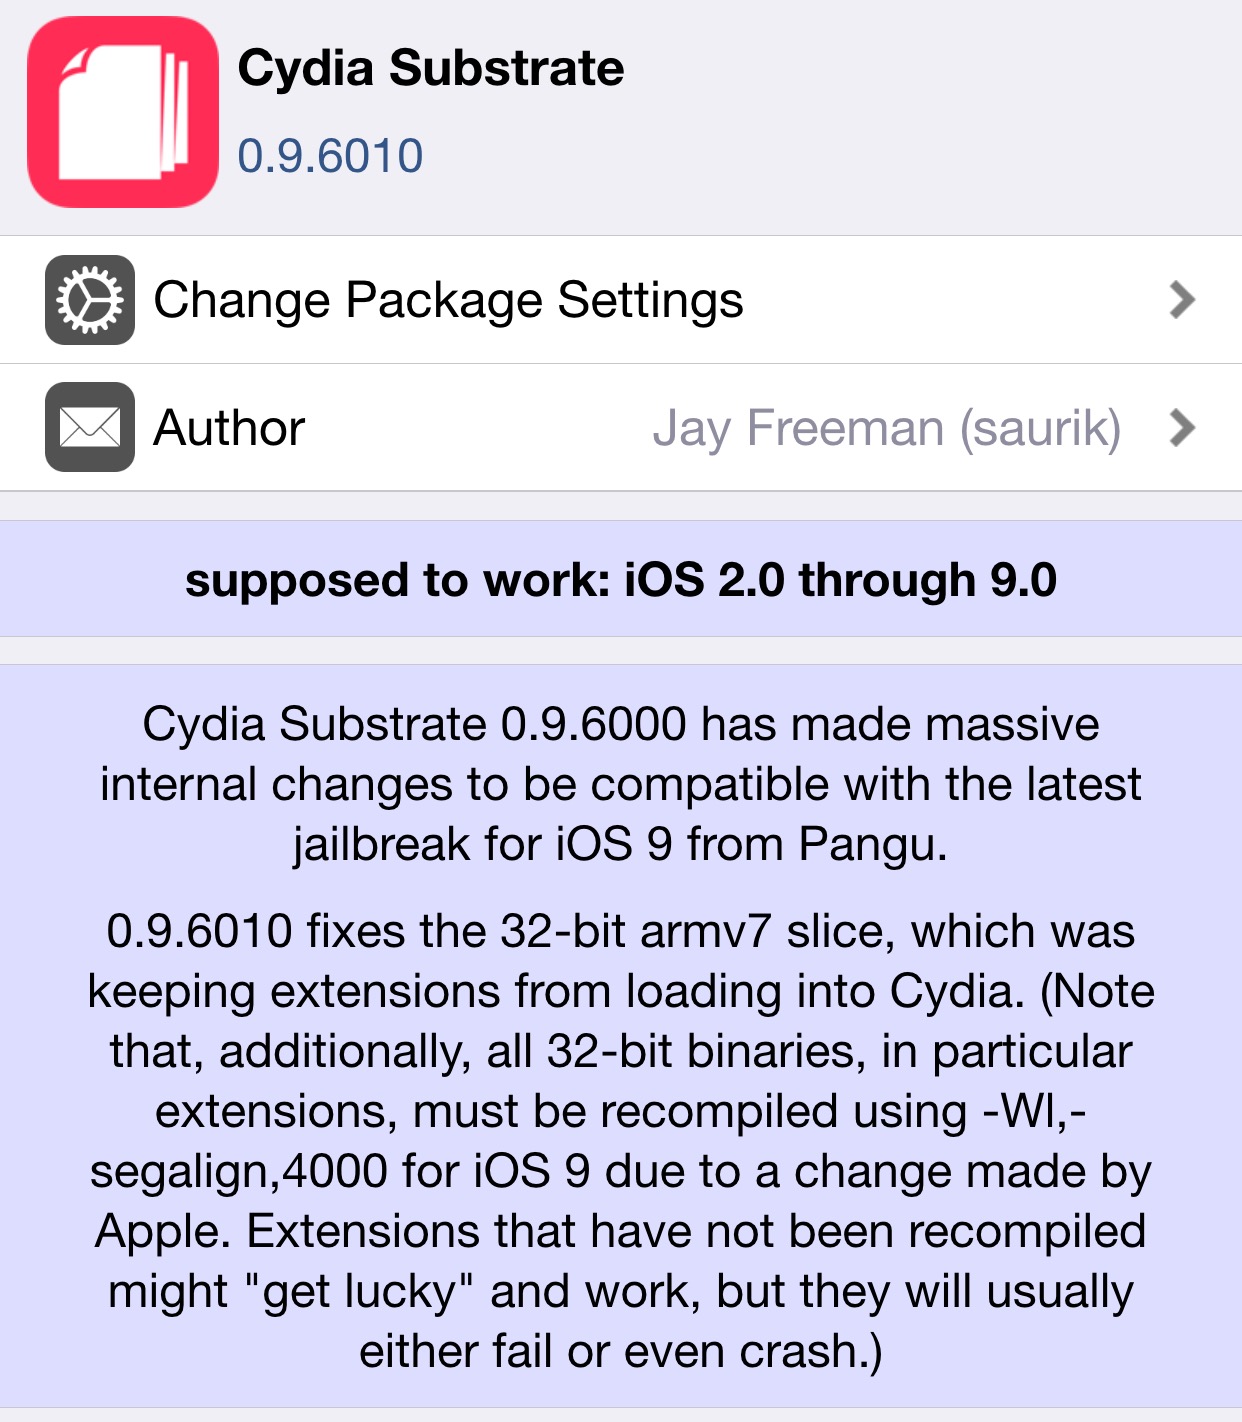The height and width of the screenshot is (1422, 1242).
Task: Tap "internal changes to be compatible" line
Action: pyautogui.click(x=621, y=784)
